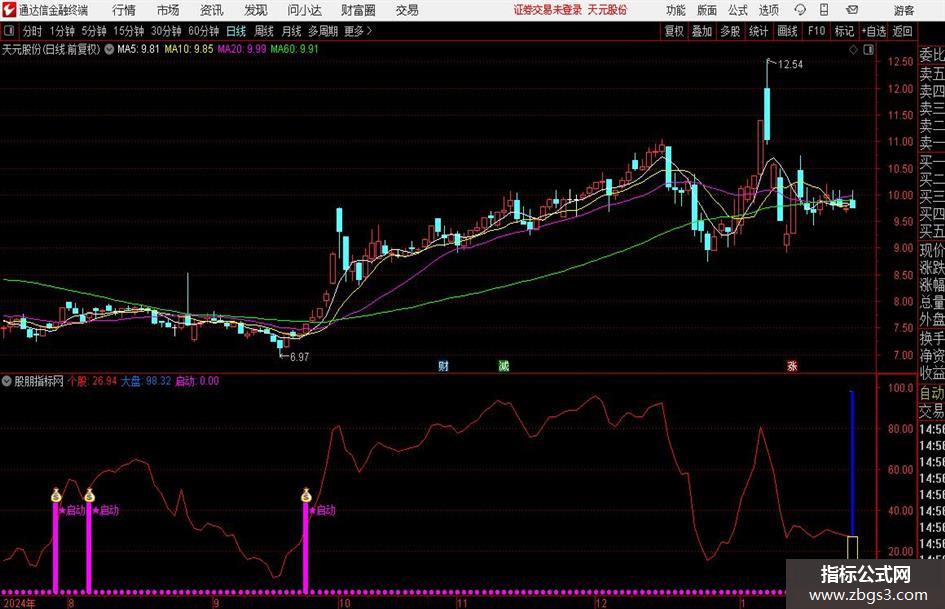Open the mail envelope icon

pyautogui.click(x=852, y=10)
